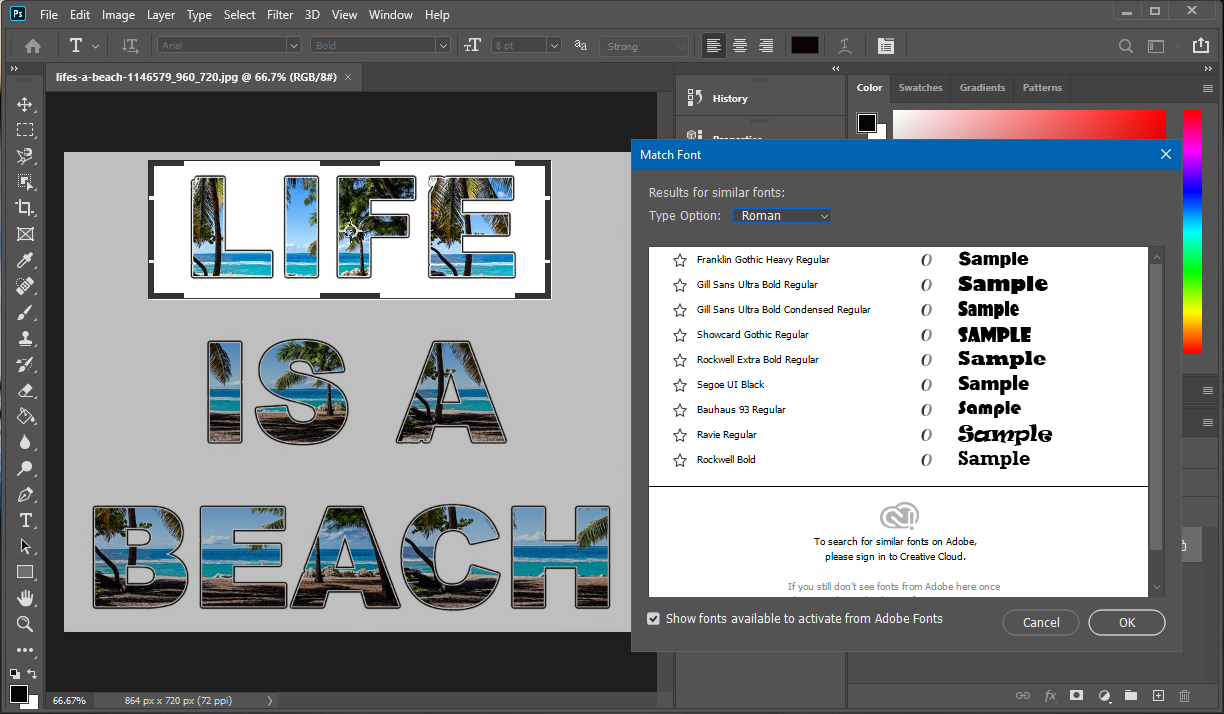Open the Type Option Roman dropdown
1224x714 pixels.
pos(781,216)
